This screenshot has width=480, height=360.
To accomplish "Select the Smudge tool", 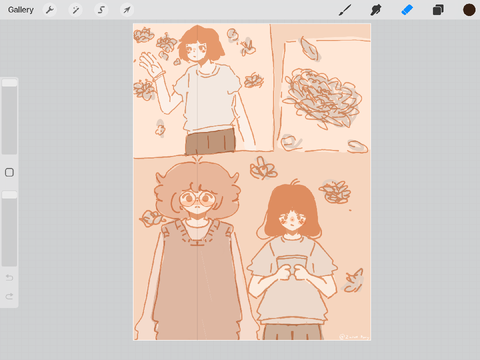I will (376, 10).
